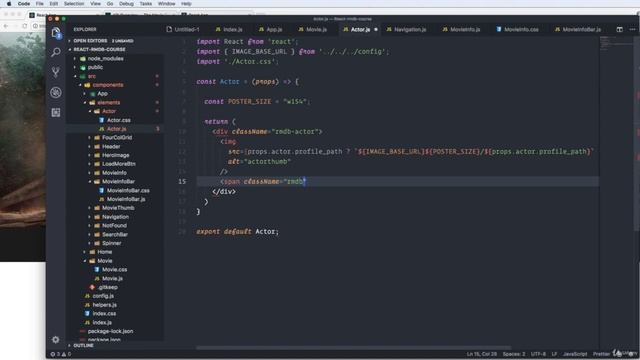640x360 pixels.
Task: Collapse the MovieInfoBar folder
Action: tap(118, 181)
